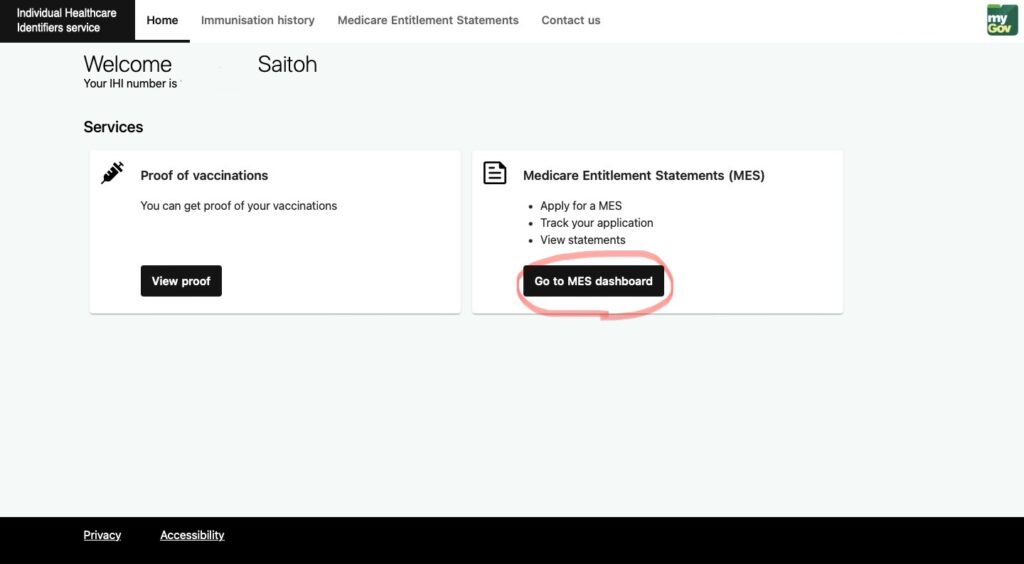This screenshot has width=1024, height=564.
Task: Click the surname Saitoh in the welcome heading
Action: pyautogui.click(x=287, y=64)
